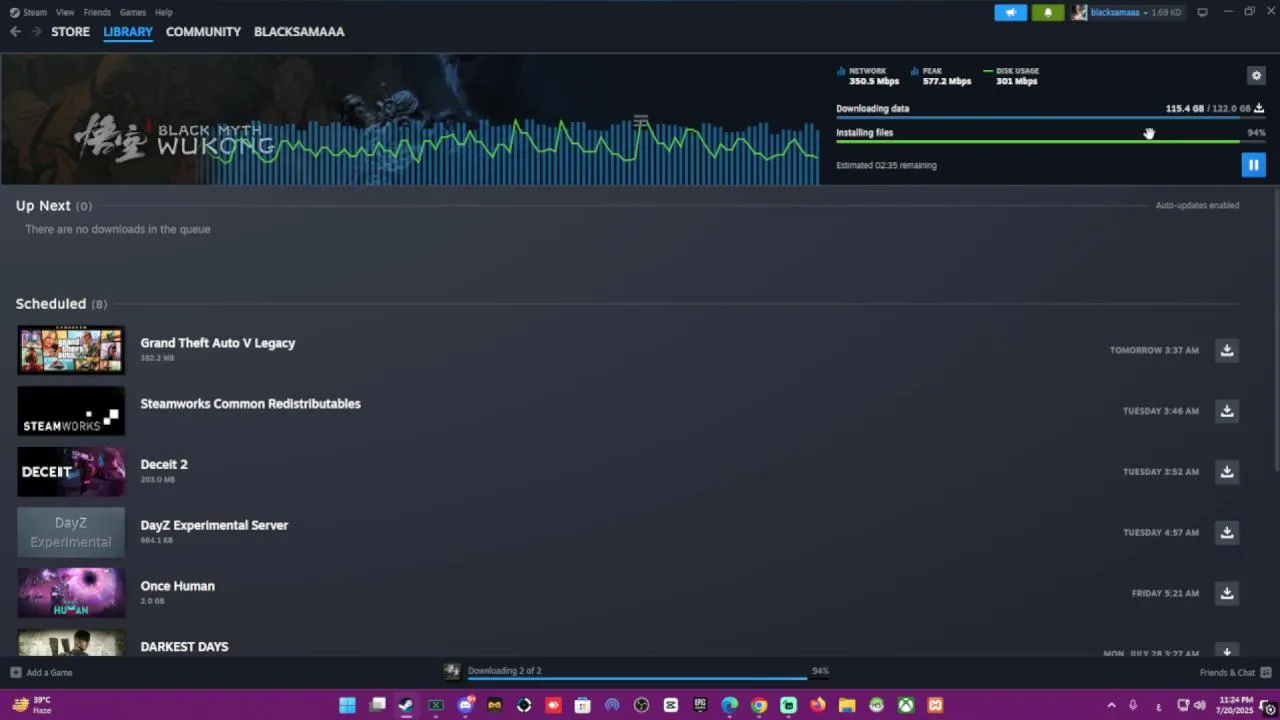The width and height of the screenshot is (1280, 720).
Task: Open Epic Games Launcher in the taskbar
Action: [700, 705]
